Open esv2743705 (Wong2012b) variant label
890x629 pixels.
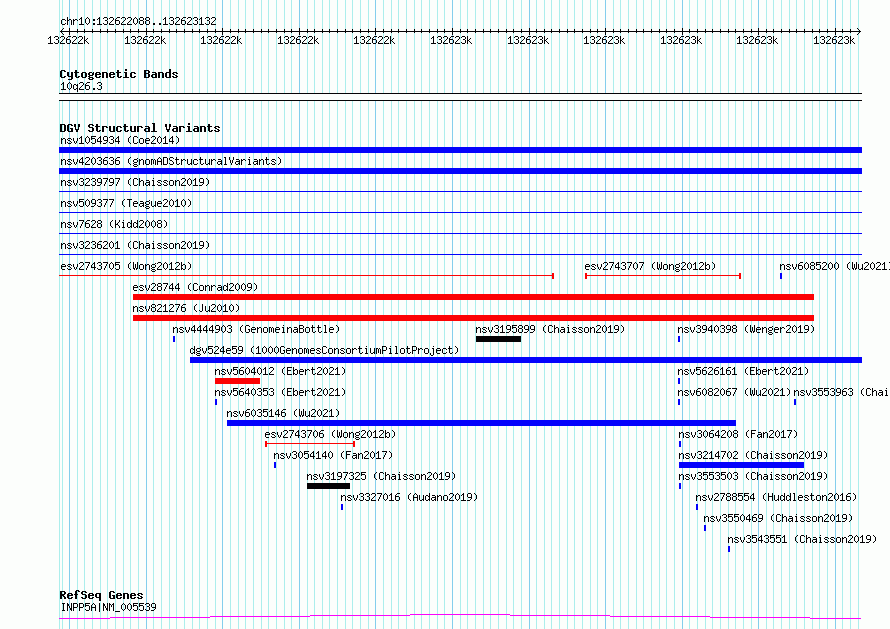click(126, 266)
